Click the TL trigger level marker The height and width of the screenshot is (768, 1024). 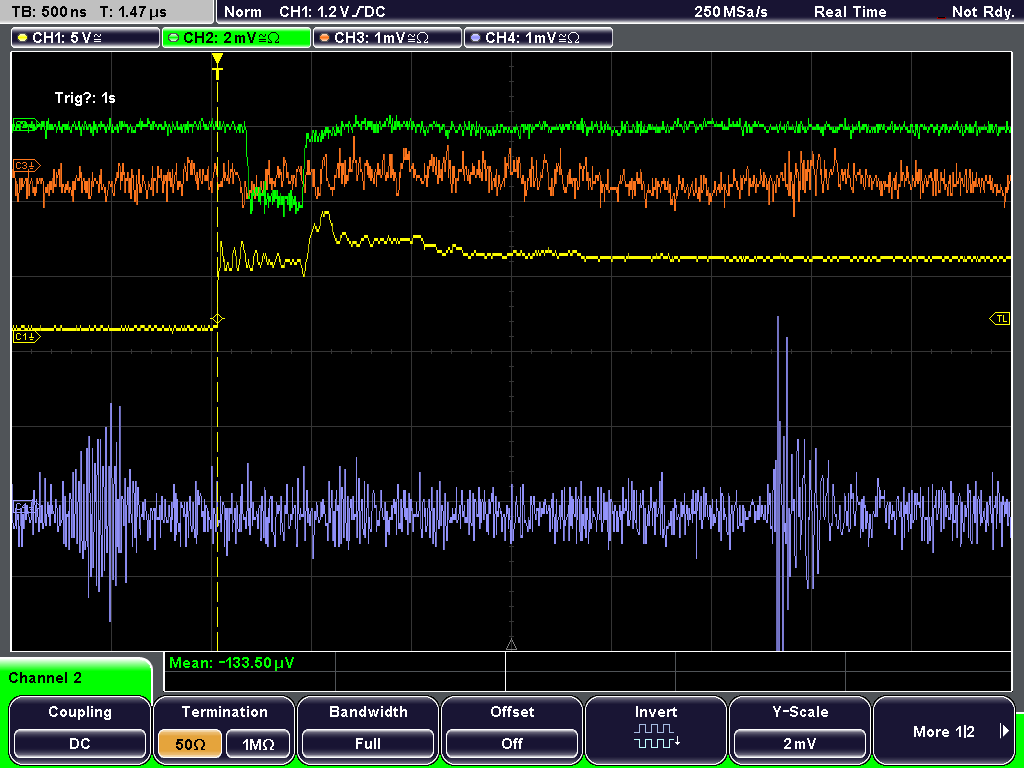pyautogui.click(x=1000, y=319)
